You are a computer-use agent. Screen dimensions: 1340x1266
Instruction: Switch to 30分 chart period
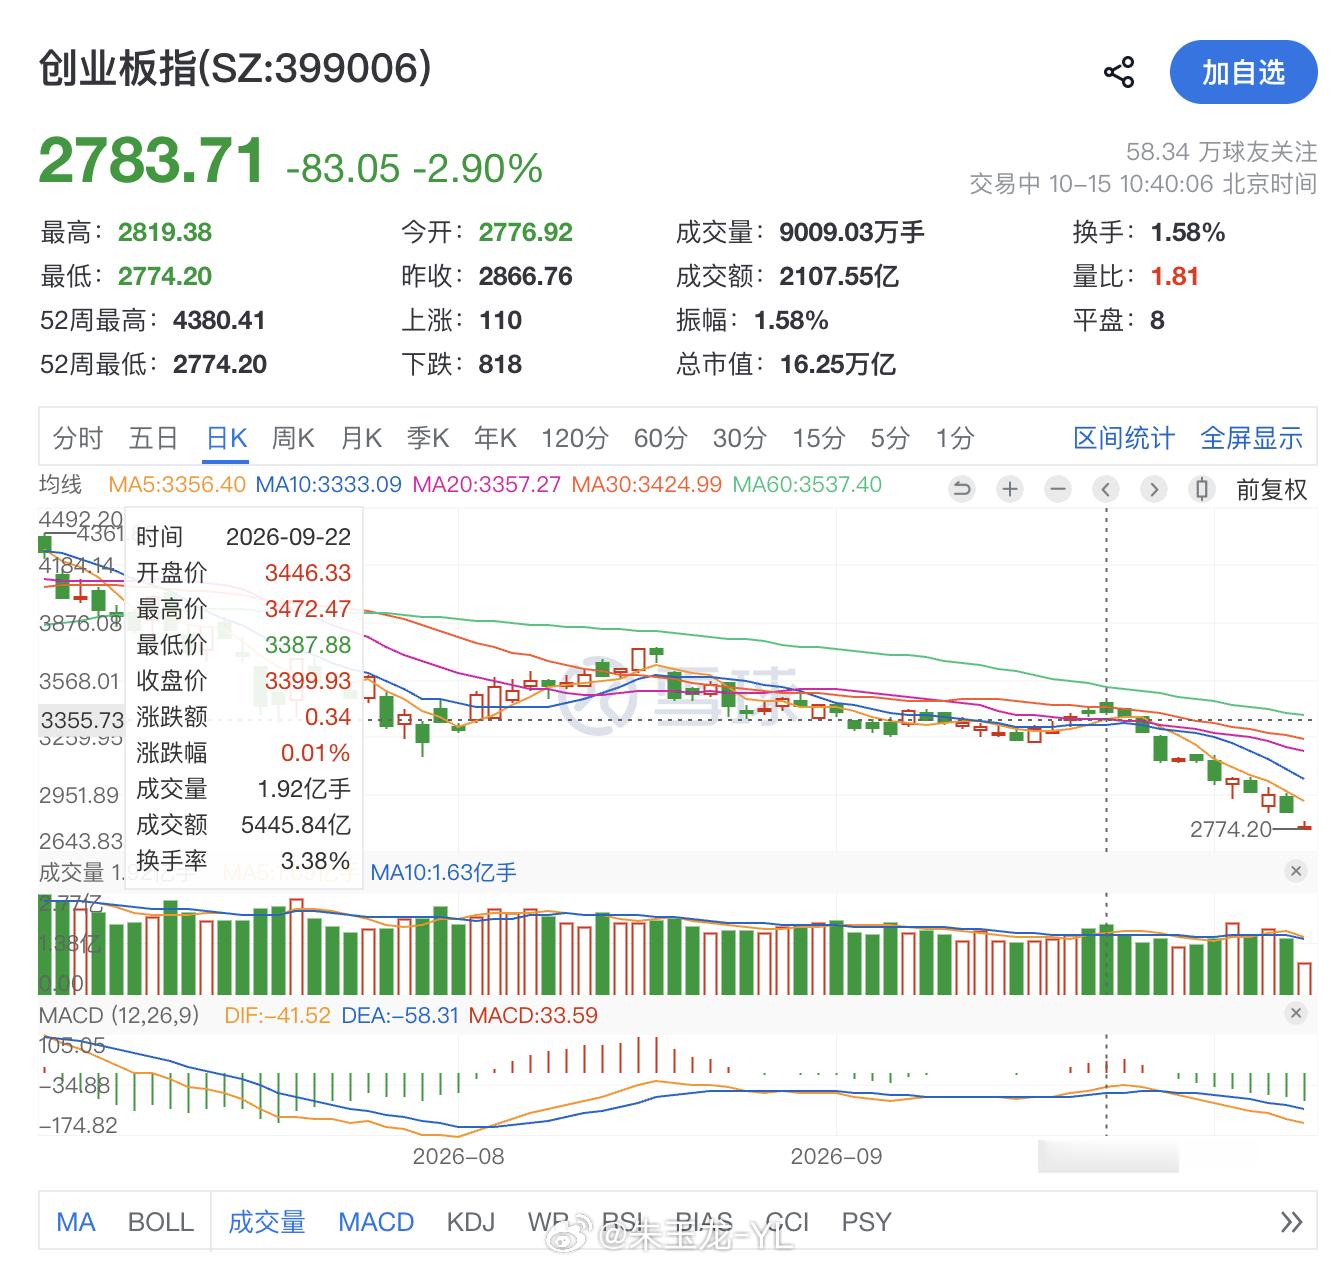(x=739, y=438)
